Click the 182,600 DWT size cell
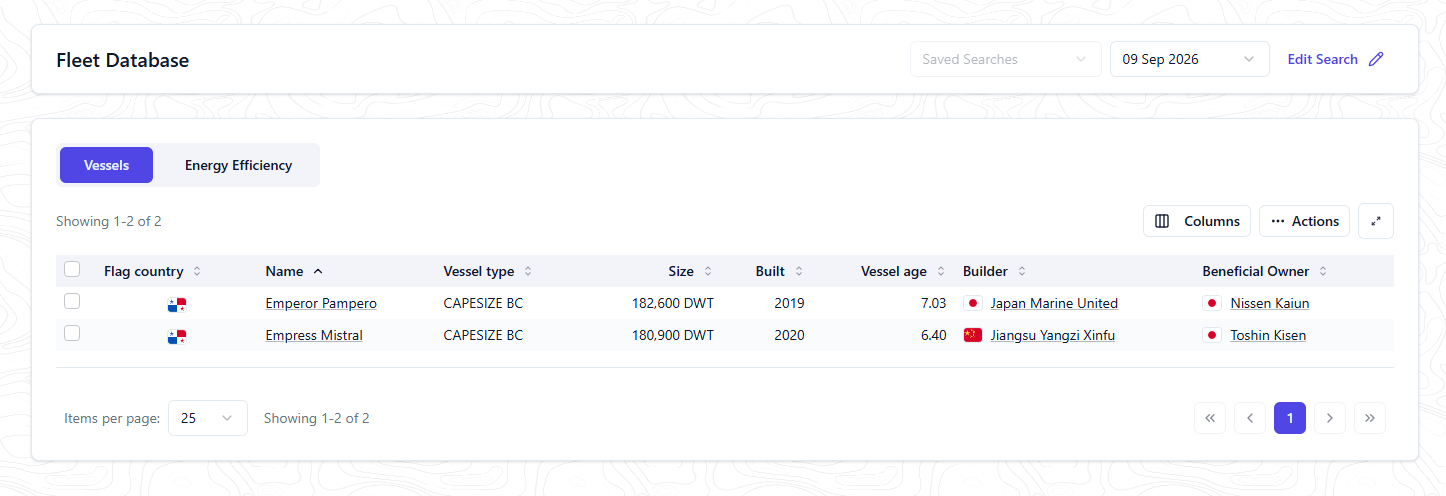The image size is (1446, 496). point(673,303)
